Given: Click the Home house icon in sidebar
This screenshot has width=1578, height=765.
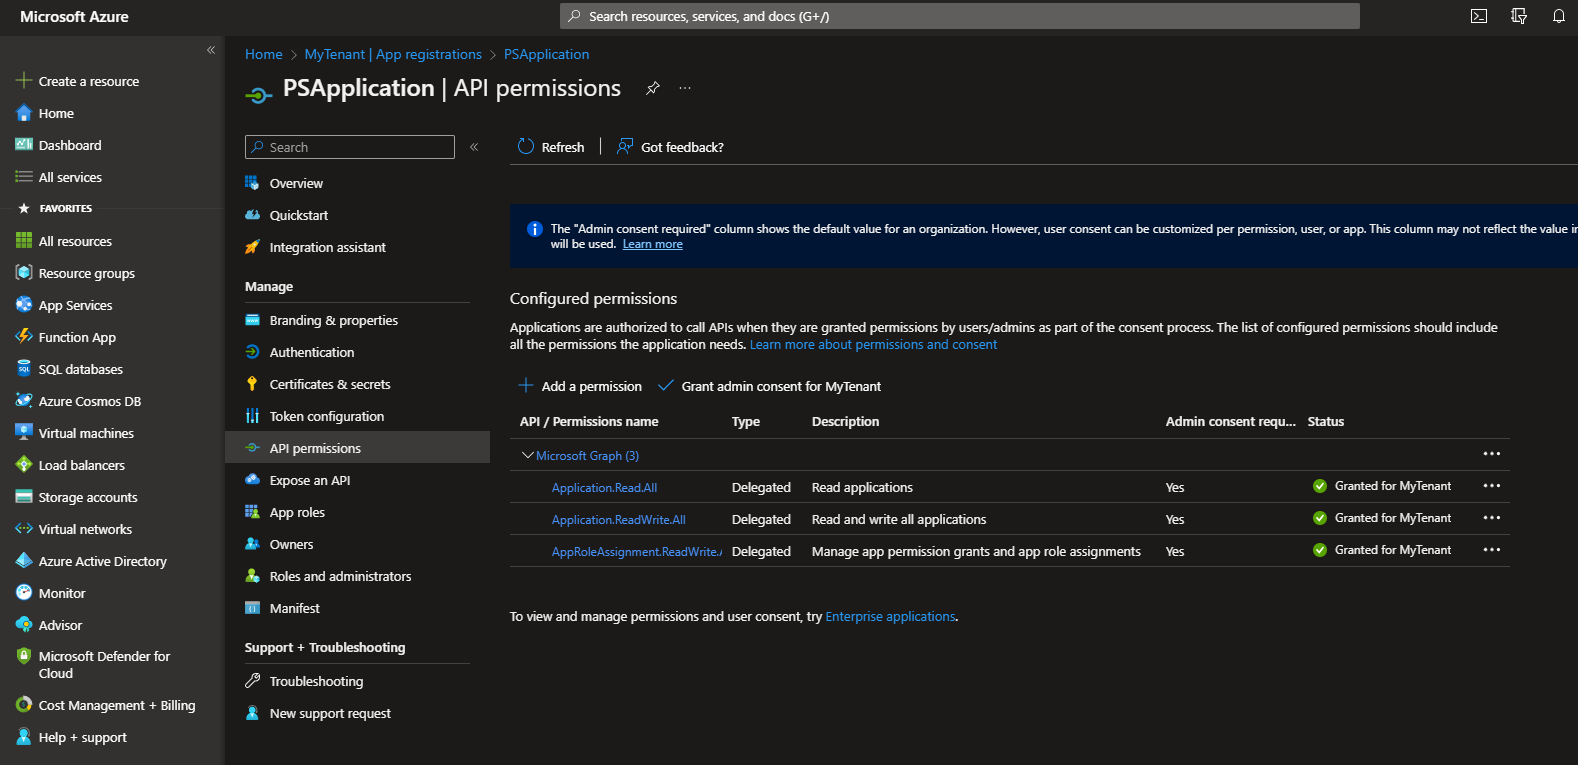Looking at the screenshot, I should 24,113.
